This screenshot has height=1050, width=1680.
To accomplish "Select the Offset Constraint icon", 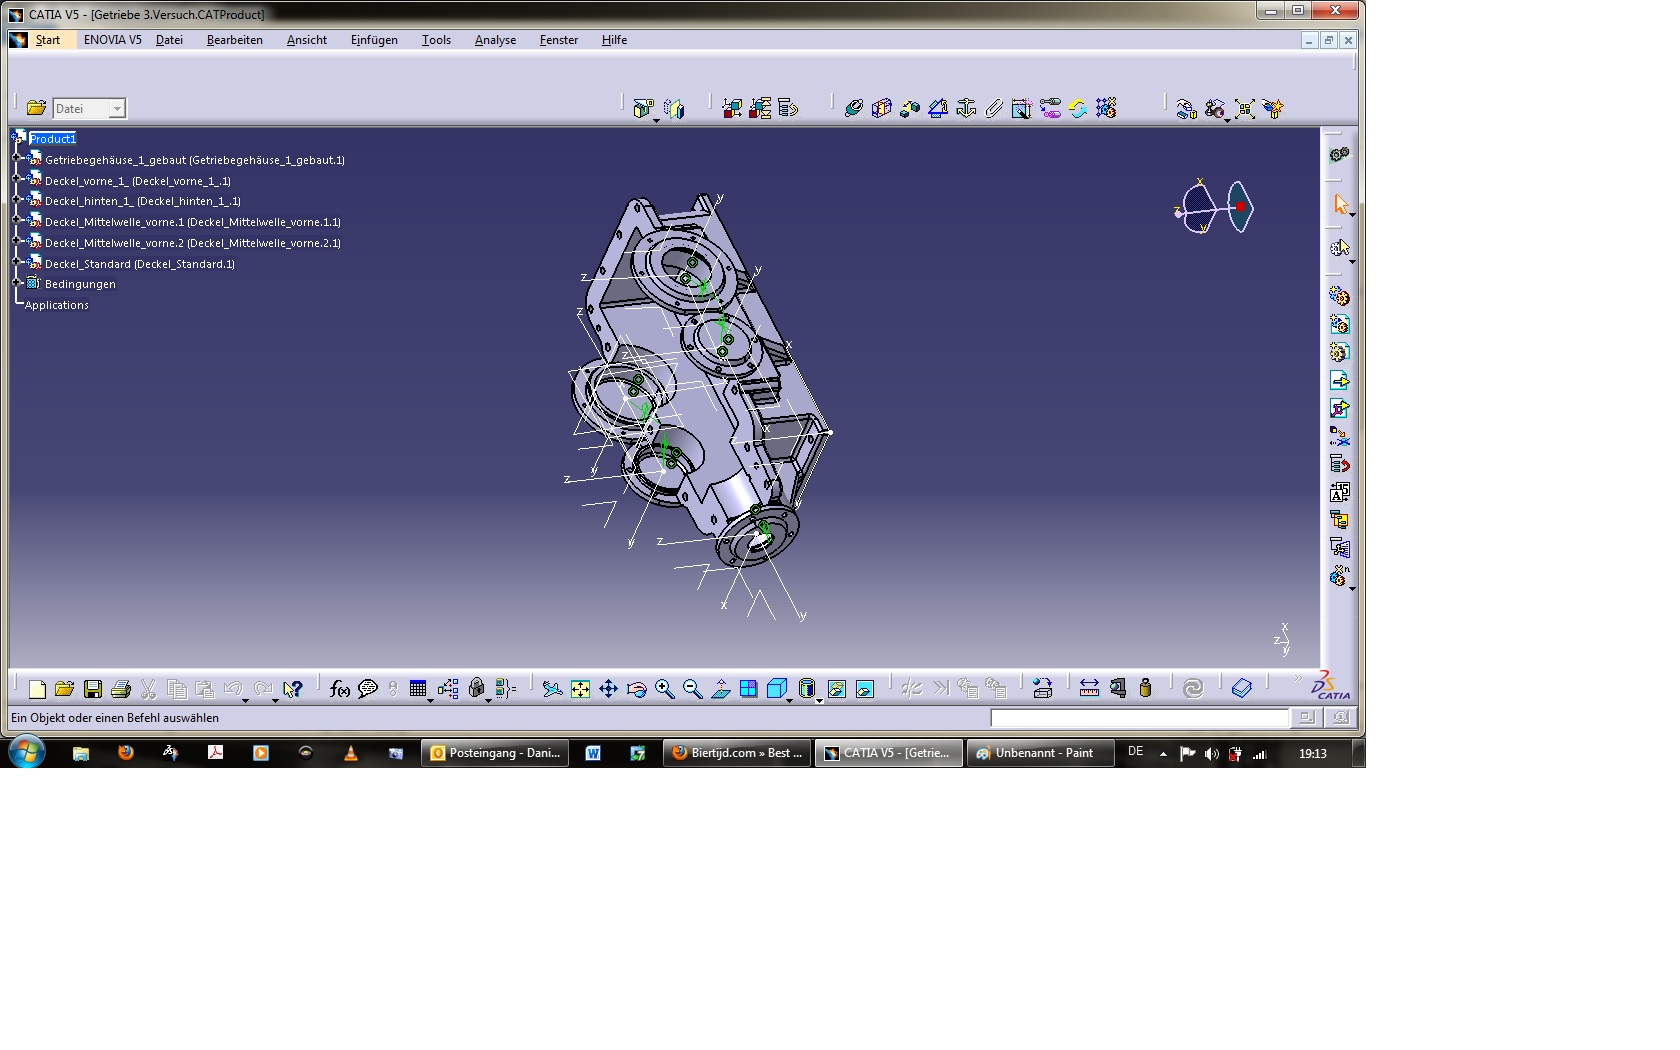I will click(910, 108).
